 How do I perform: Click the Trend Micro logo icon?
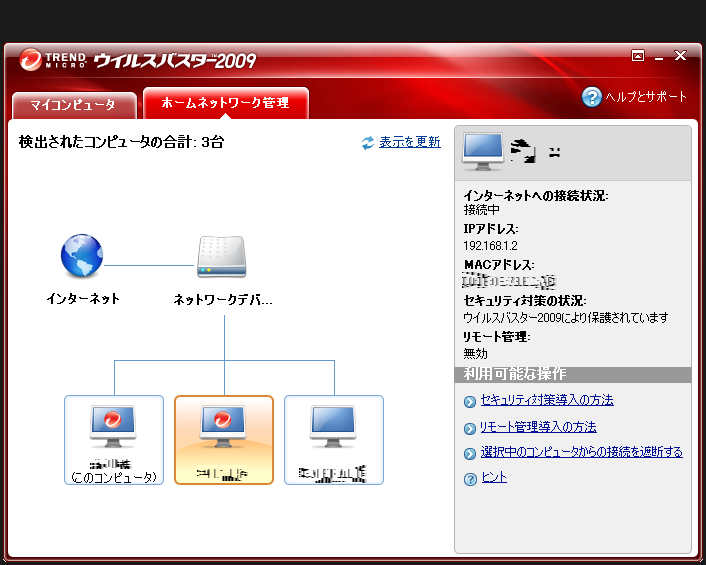click(31, 60)
